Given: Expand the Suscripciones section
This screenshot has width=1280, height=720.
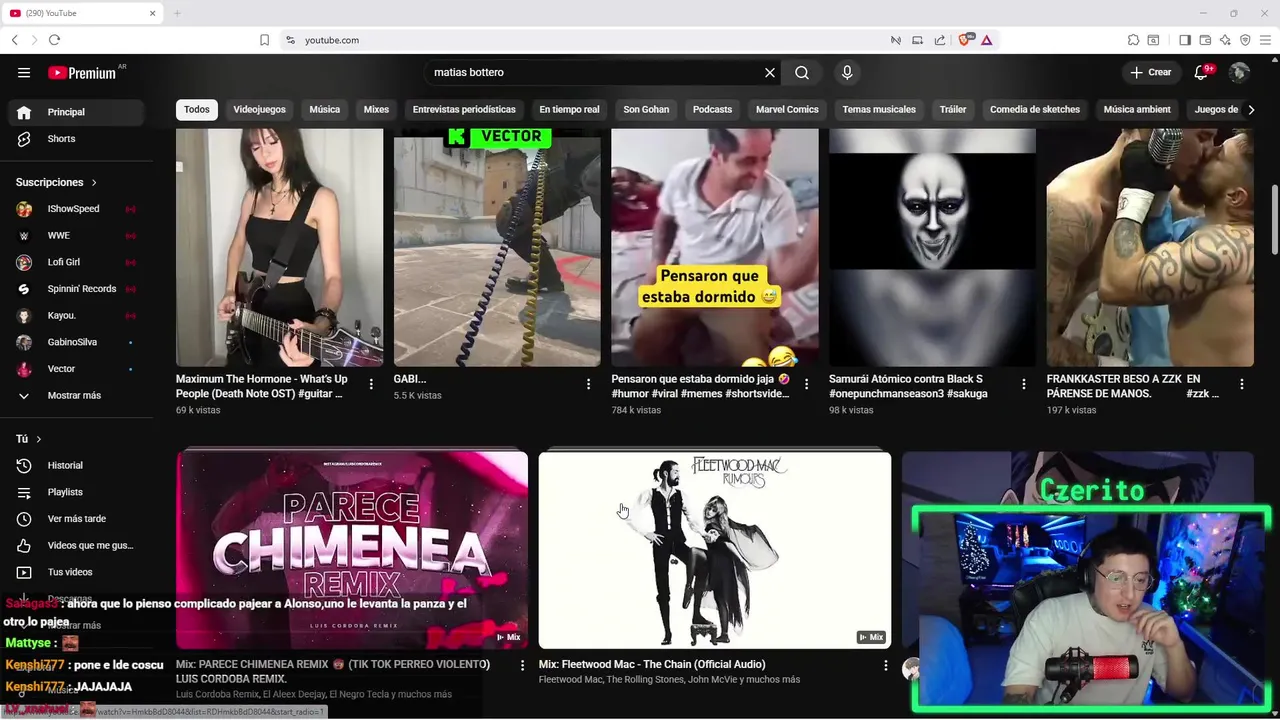Looking at the screenshot, I should pos(56,182).
